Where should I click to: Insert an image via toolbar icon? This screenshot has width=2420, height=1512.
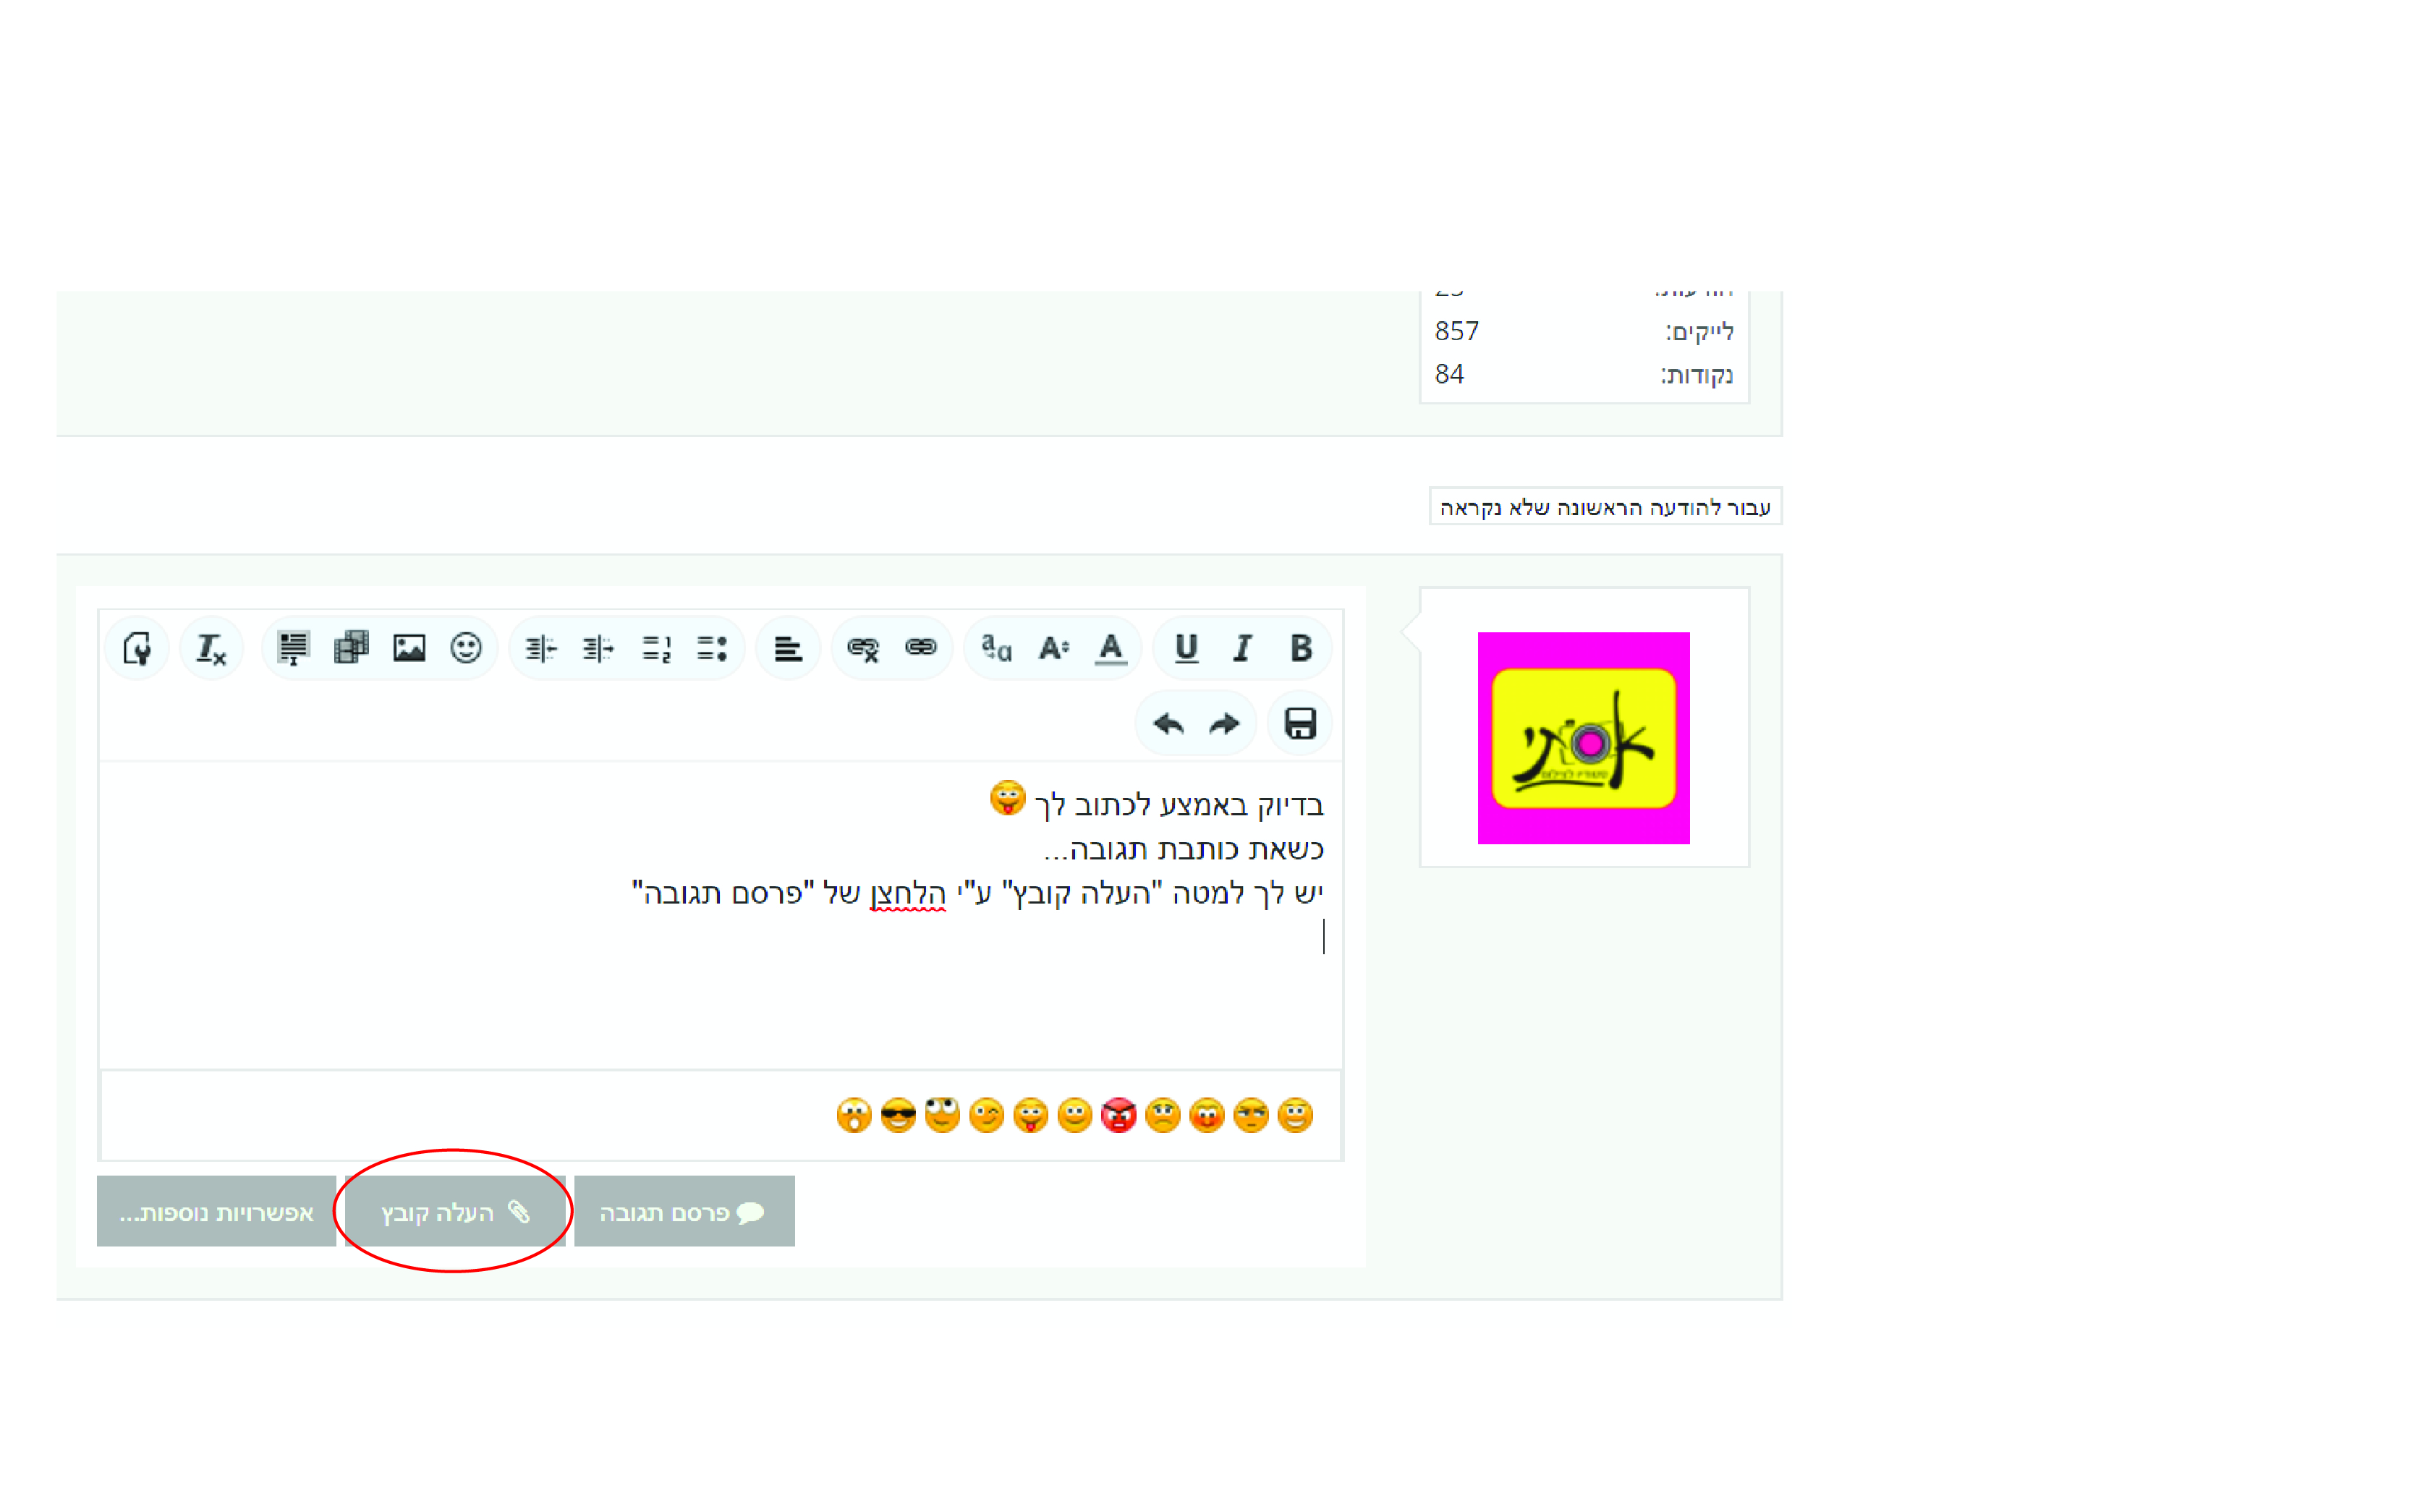pyautogui.click(x=409, y=648)
